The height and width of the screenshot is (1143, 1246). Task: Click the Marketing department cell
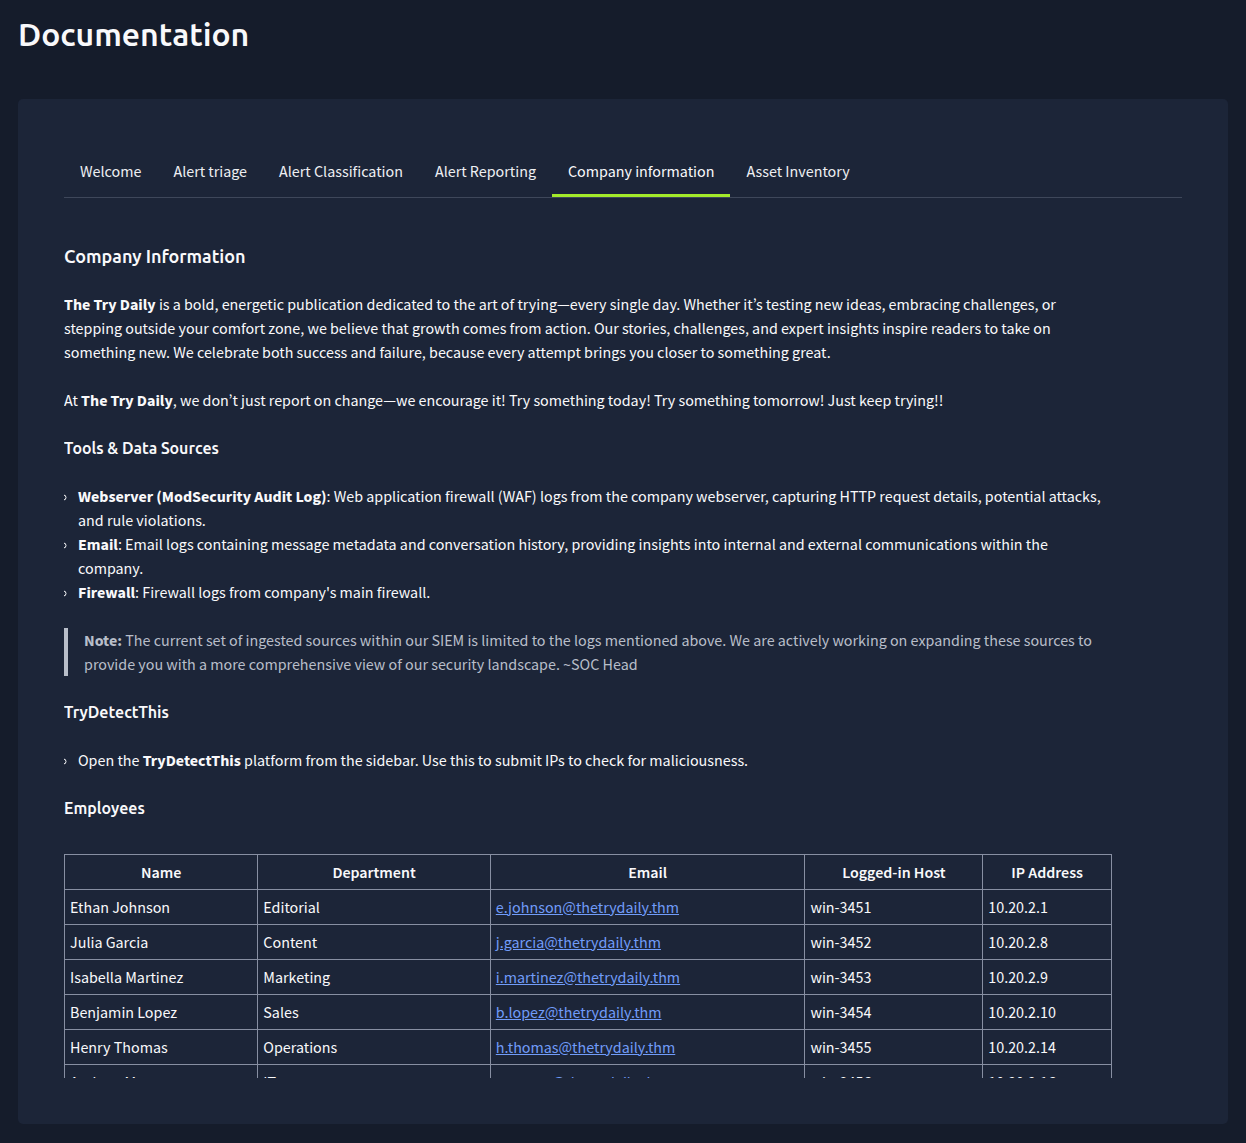[374, 978]
